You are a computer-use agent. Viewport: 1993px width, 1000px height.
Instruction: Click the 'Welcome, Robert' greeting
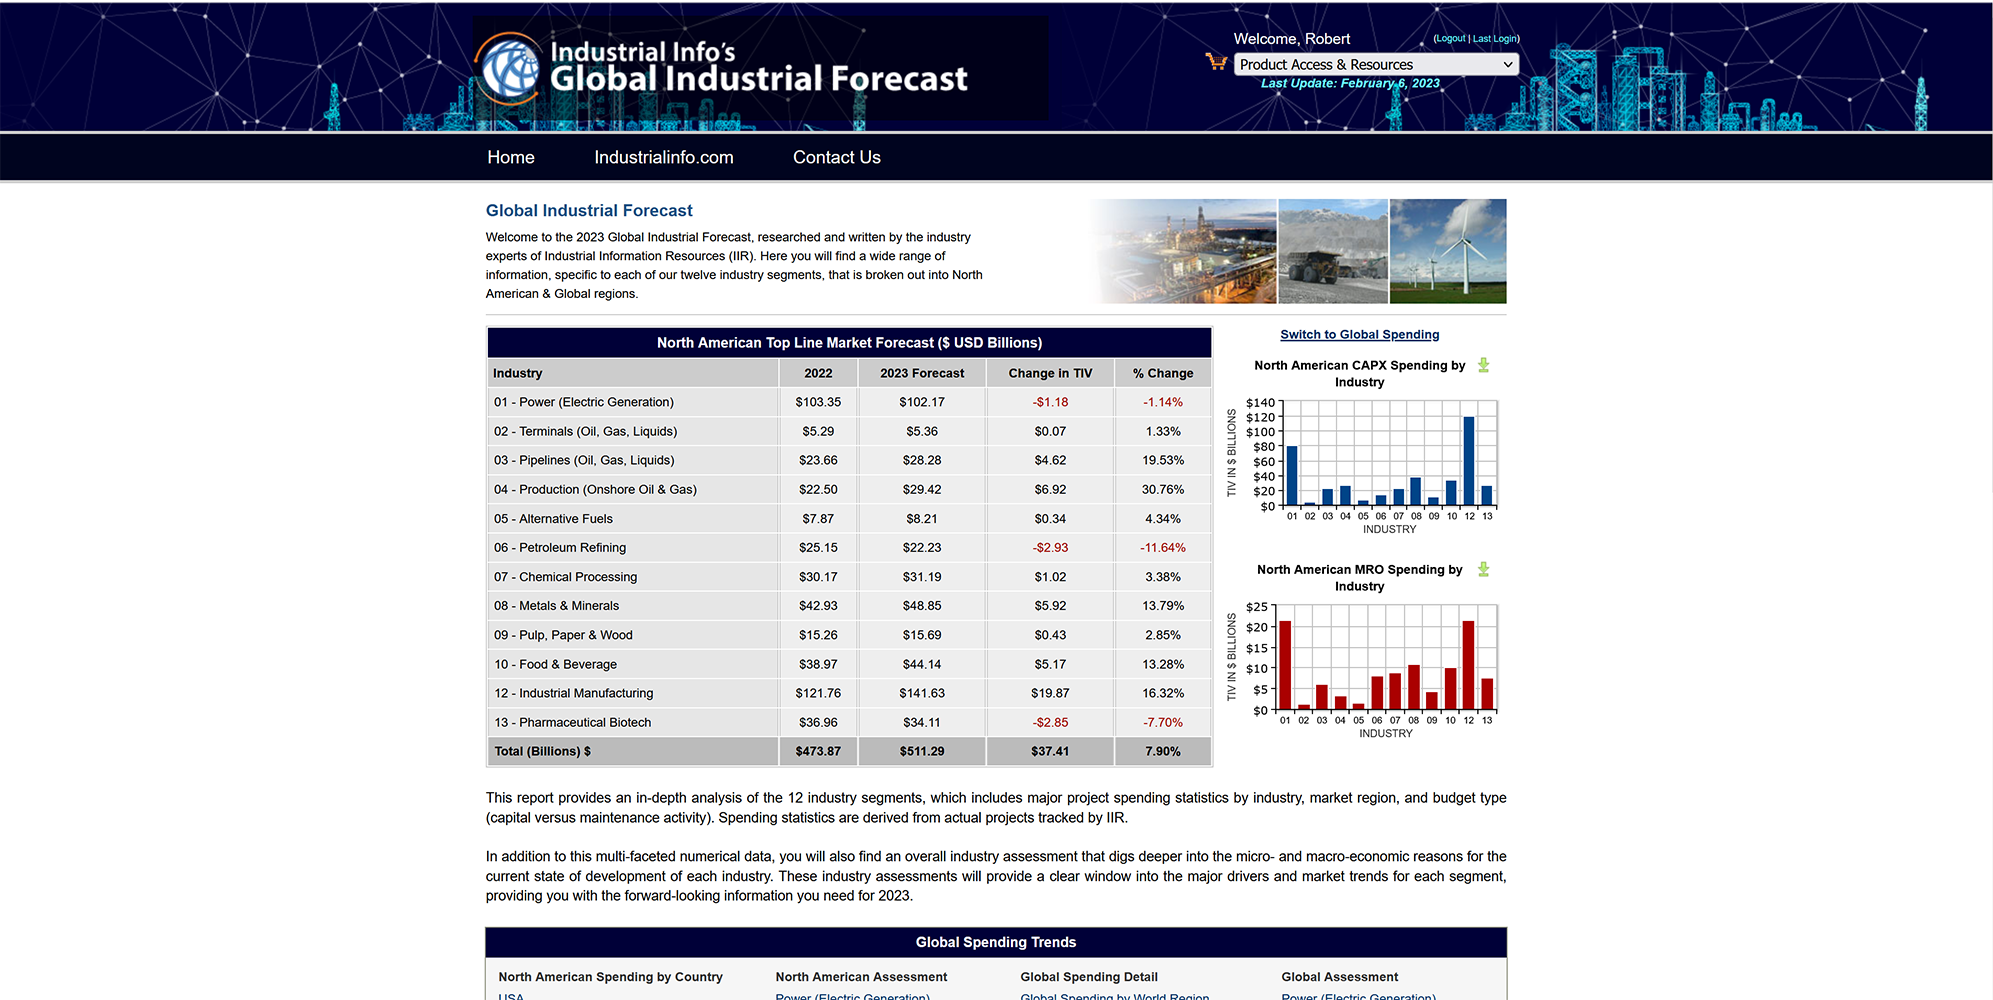point(1292,39)
